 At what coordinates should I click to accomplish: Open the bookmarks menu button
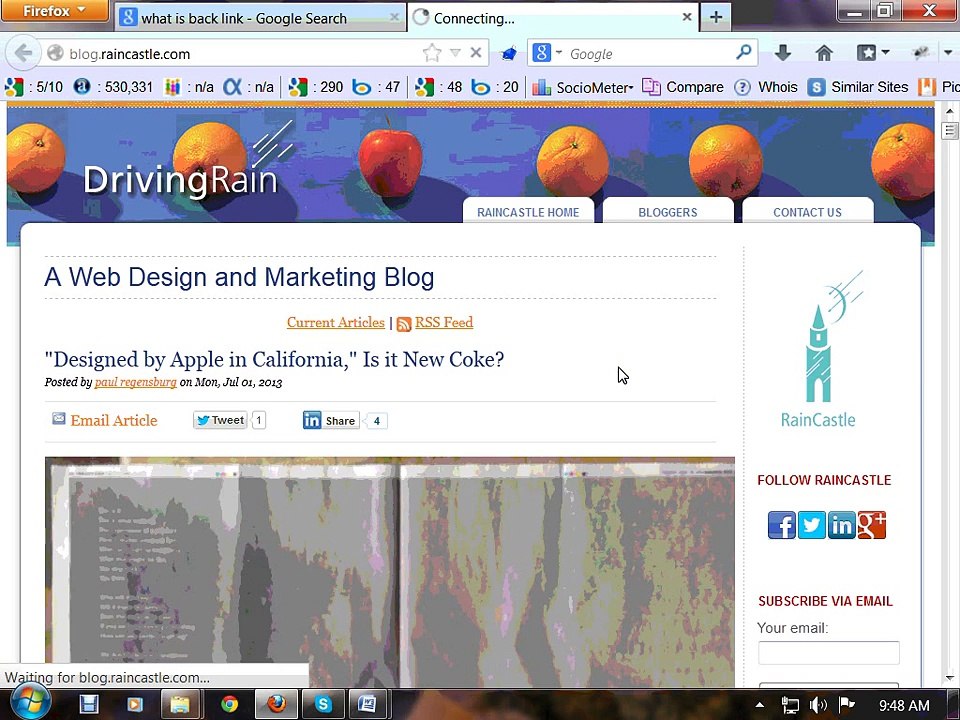click(x=872, y=53)
